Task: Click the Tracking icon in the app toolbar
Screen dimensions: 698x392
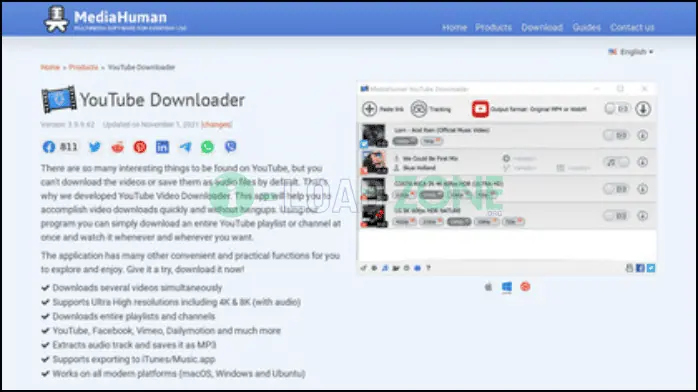Action: tap(419, 109)
